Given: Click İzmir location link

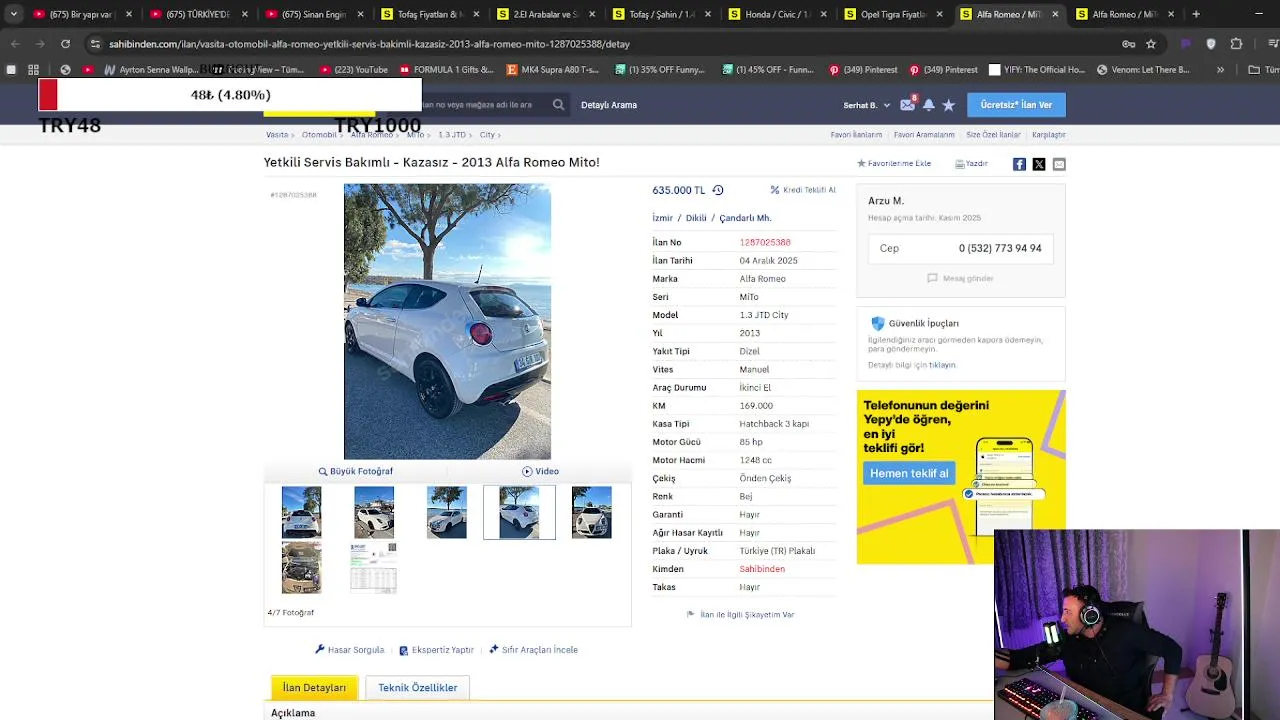Looking at the screenshot, I should point(662,218).
